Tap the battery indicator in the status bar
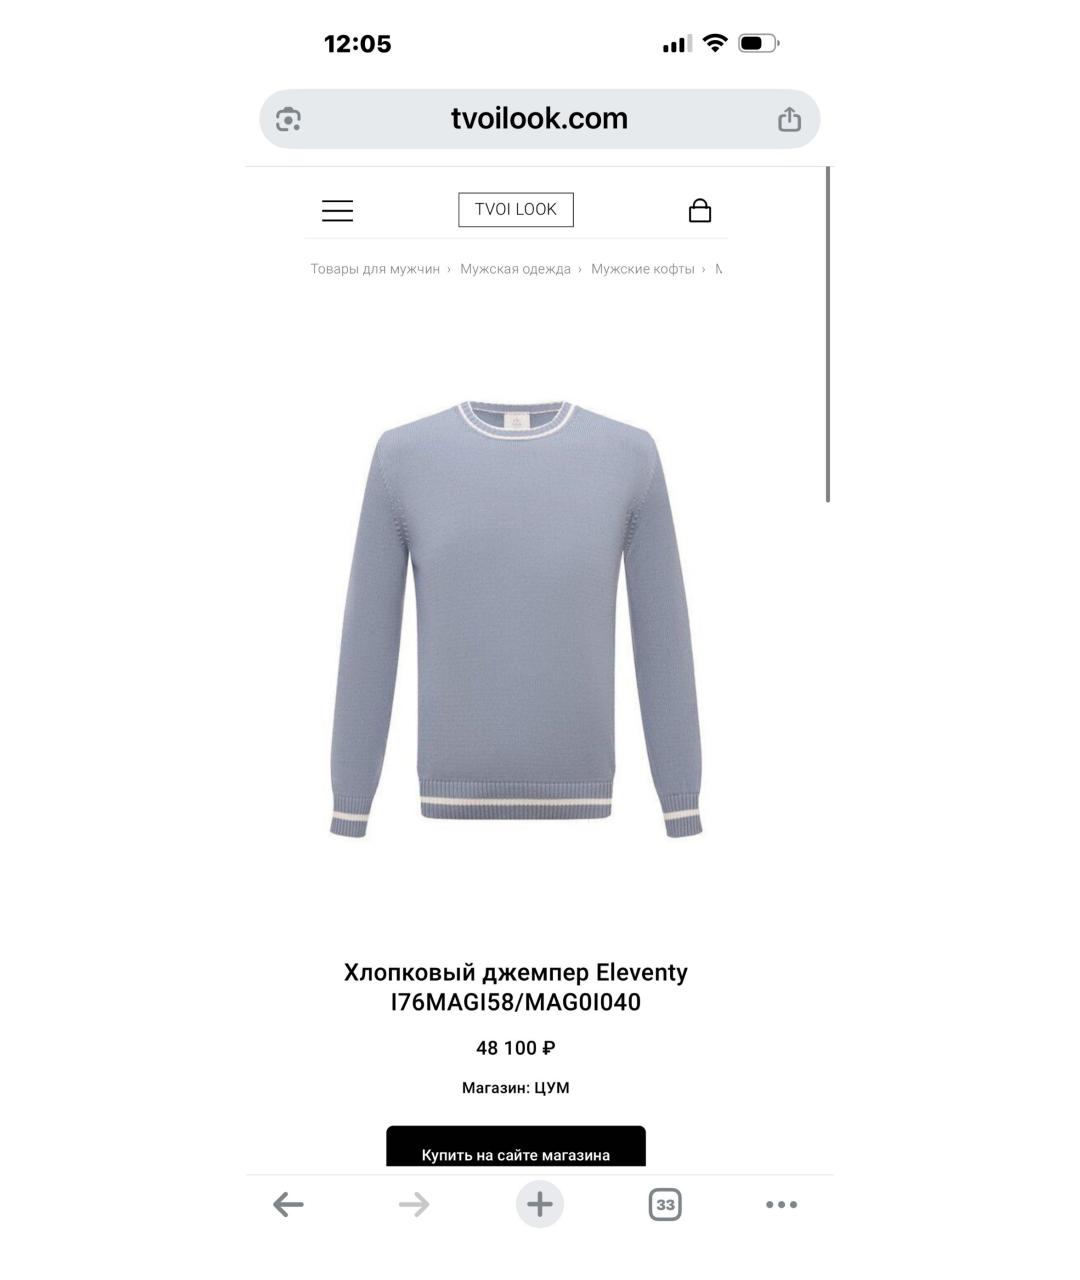The height and width of the screenshot is (1280, 1080). (759, 43)
